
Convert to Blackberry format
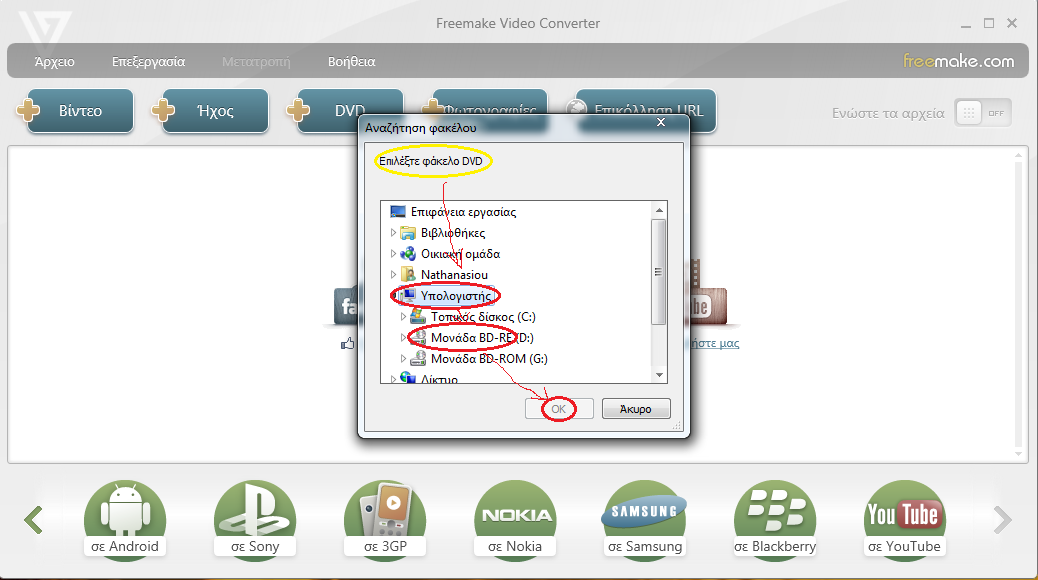tap(775, 520)
